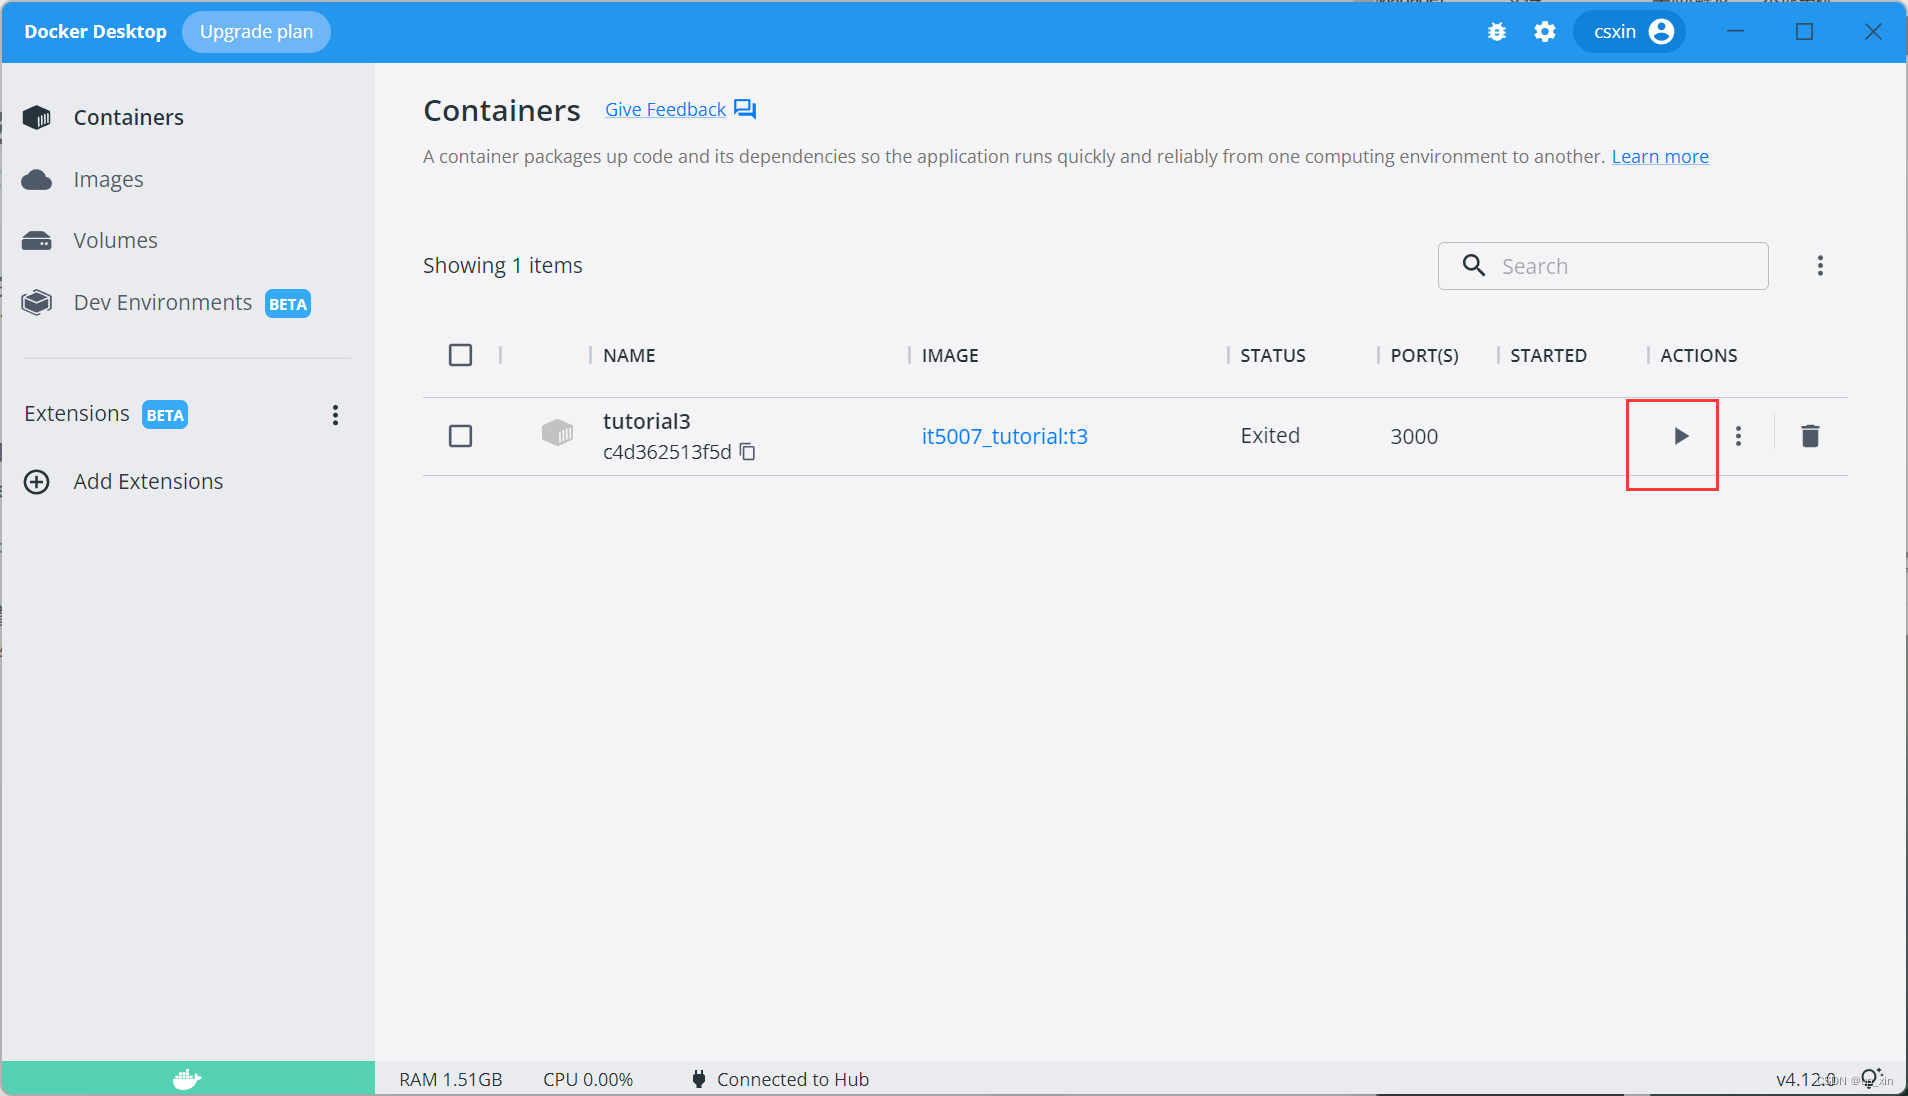This screenshot has height=1096, width=1908.
Task: Open the csxin account menu
Action: 1630,32
